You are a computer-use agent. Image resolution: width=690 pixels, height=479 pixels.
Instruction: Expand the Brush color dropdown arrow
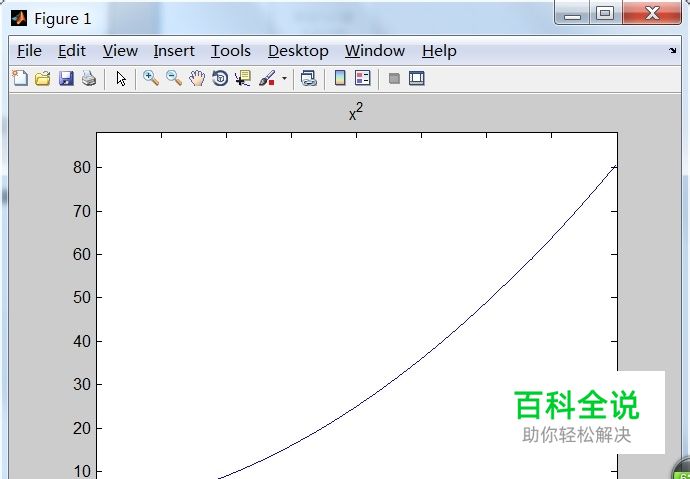pyautogui.click(x=284, y=79)
